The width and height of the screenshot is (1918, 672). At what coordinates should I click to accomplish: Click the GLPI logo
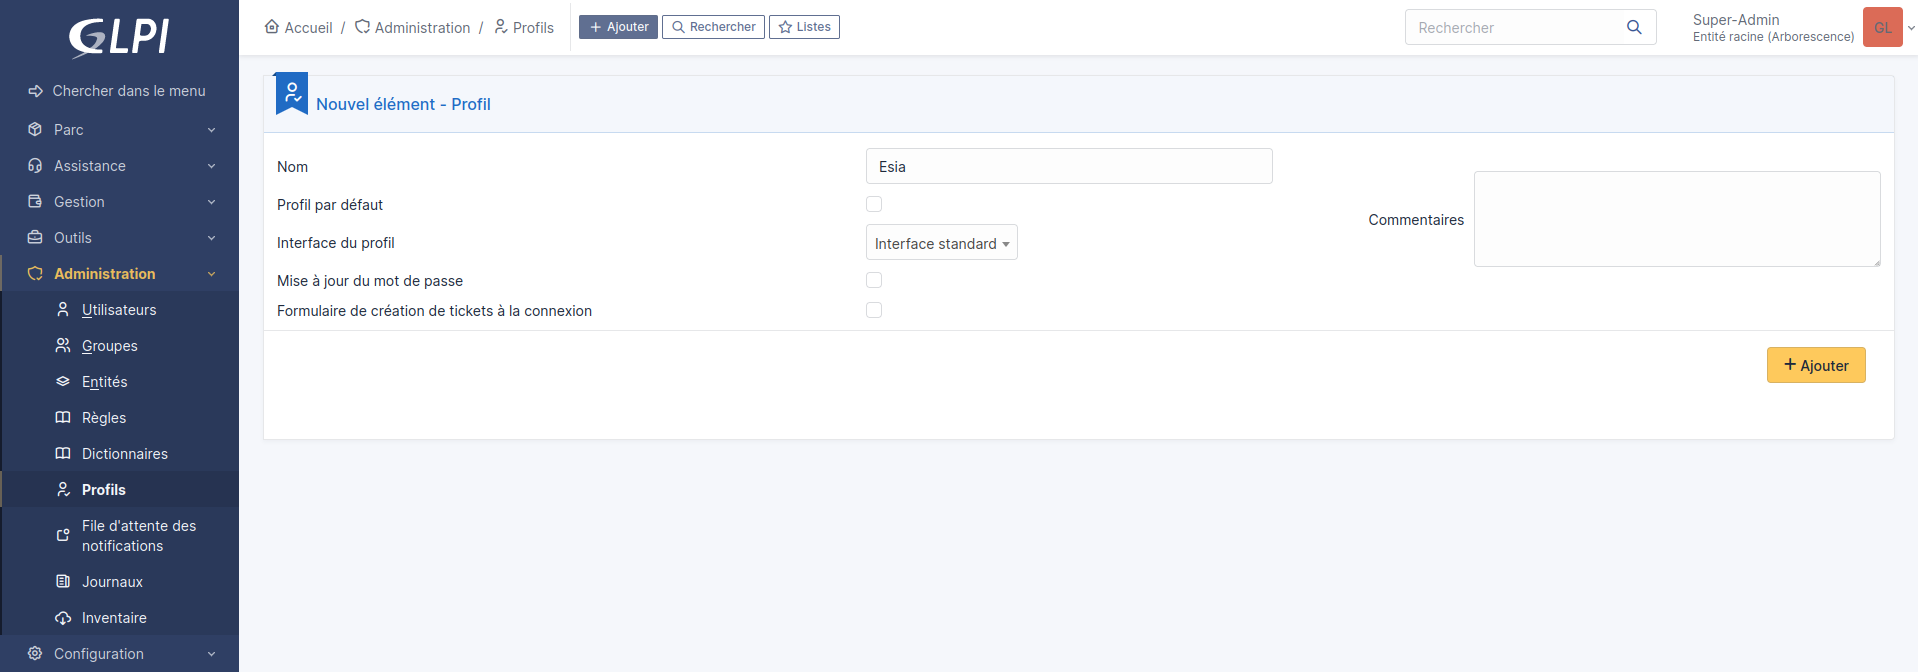pyautogui.click(x=119, y=37)
